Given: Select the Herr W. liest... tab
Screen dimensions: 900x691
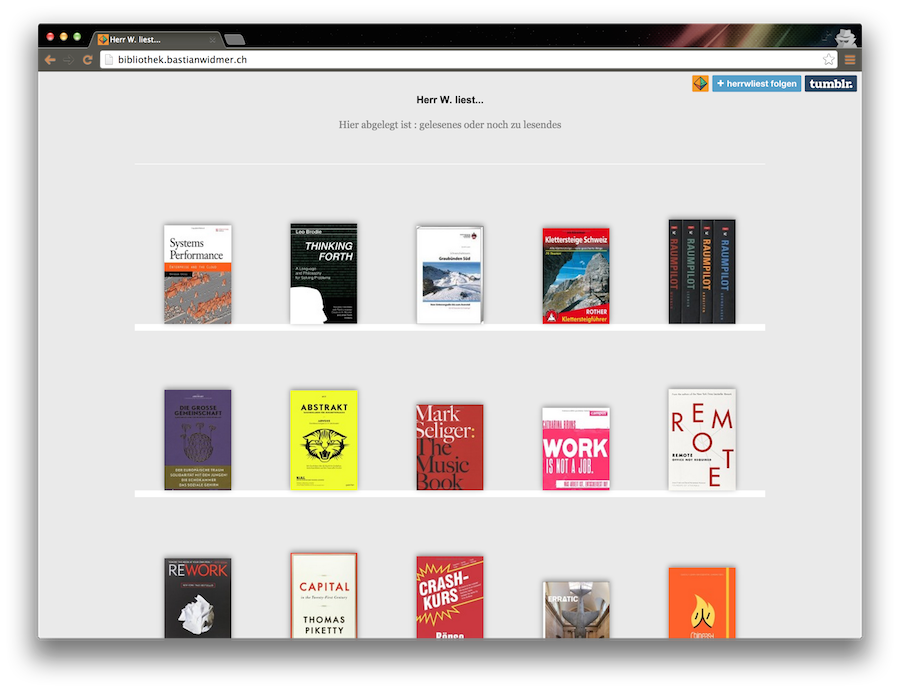Looking at the screenshot, I should click(x=155, y=40).
